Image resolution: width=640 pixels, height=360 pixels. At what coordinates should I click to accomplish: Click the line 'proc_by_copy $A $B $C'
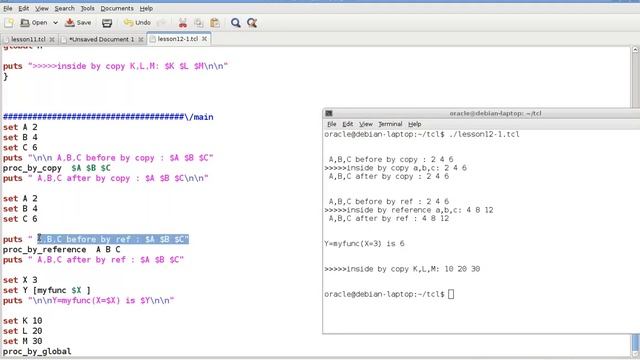coord(57,168)
